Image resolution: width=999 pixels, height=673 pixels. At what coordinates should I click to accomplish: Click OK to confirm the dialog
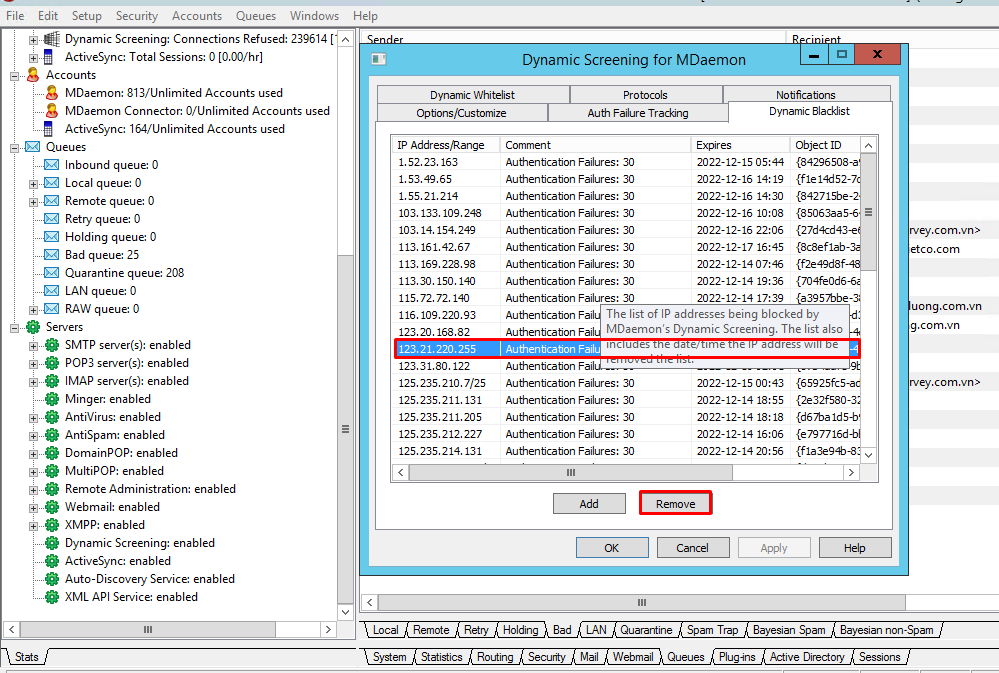tap(611, 548)
